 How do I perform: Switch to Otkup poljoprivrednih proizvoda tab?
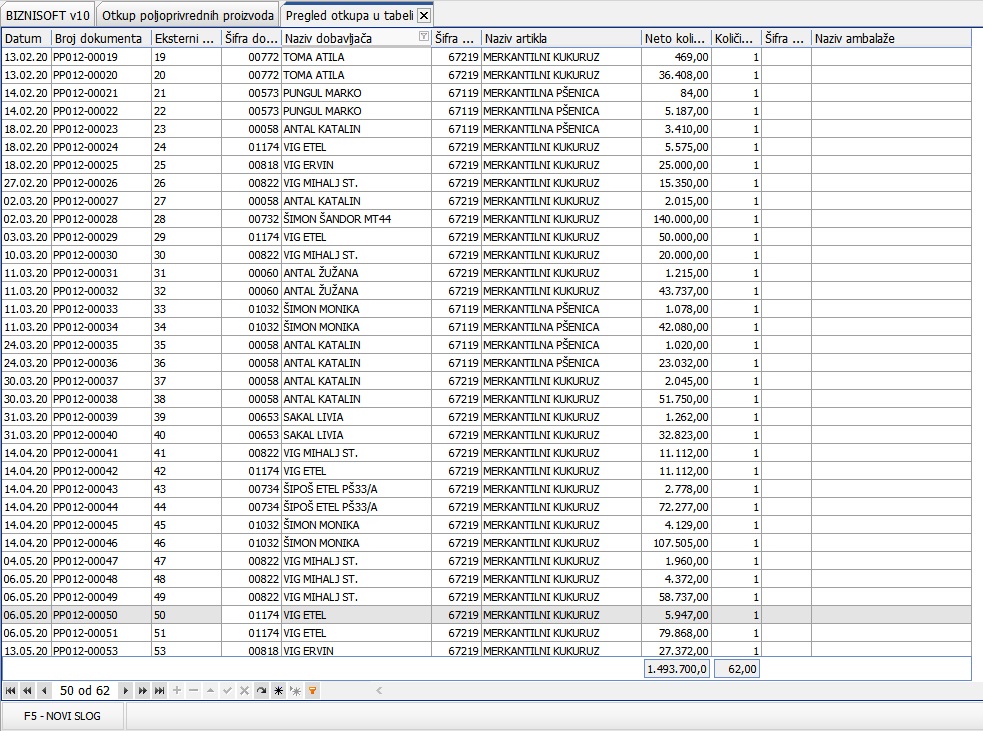(x=187, y=15)
